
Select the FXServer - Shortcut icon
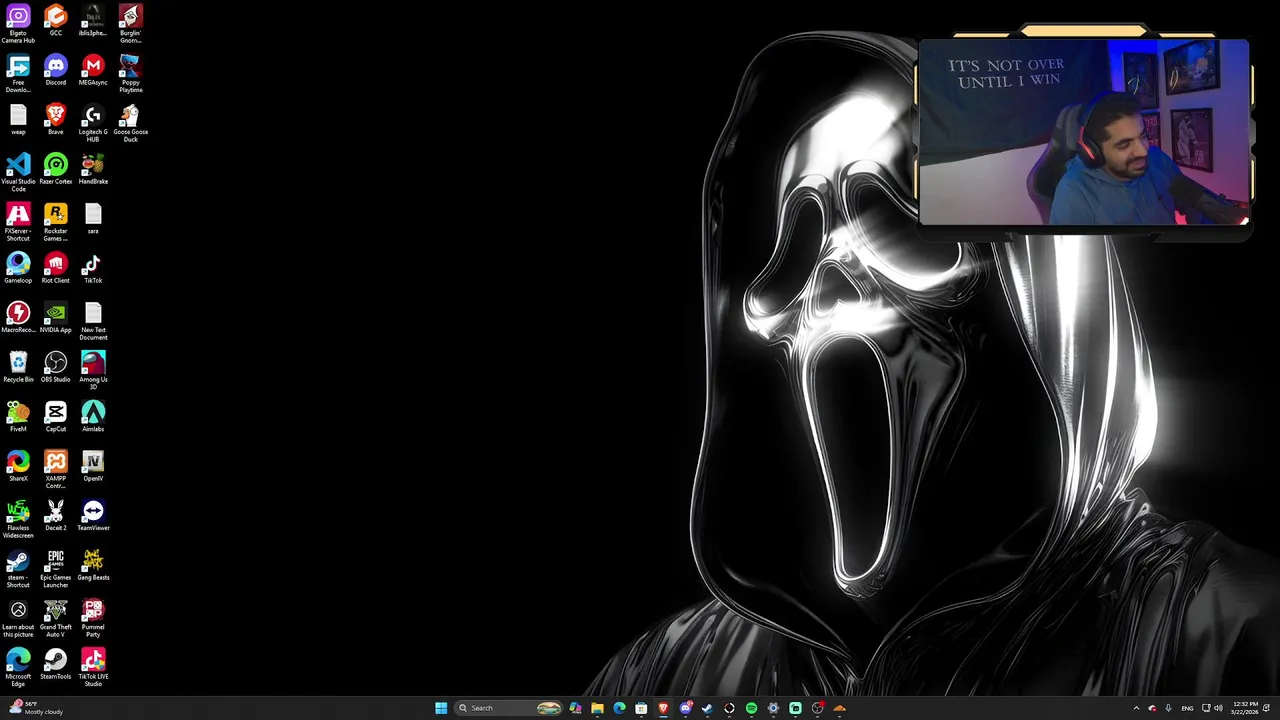(18, 223)
